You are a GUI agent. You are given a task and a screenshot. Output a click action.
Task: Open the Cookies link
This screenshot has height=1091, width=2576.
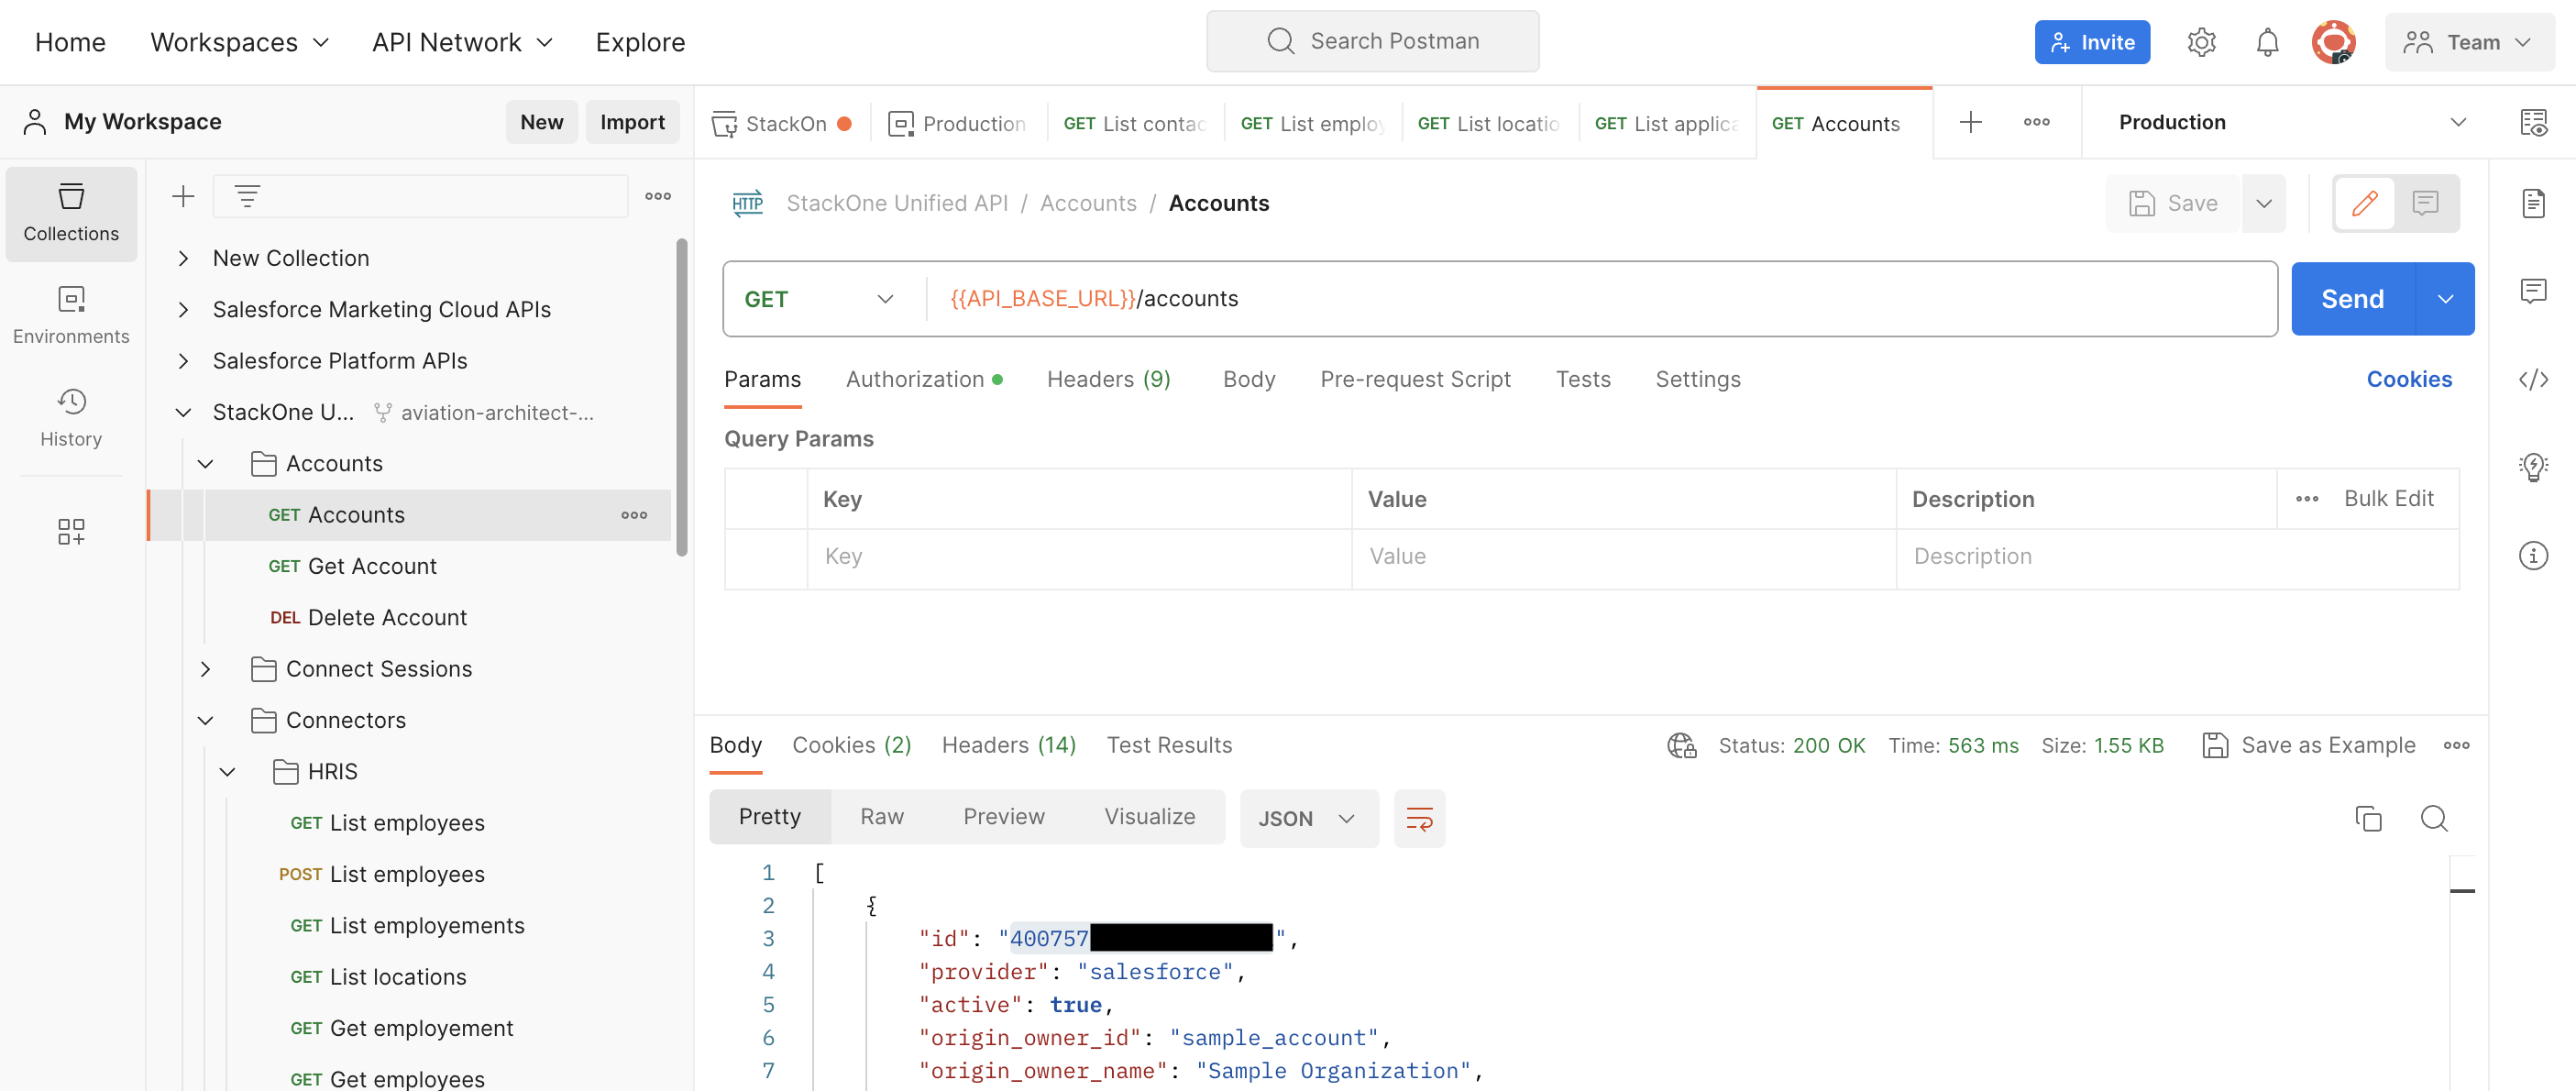(x=2408, y=379)
